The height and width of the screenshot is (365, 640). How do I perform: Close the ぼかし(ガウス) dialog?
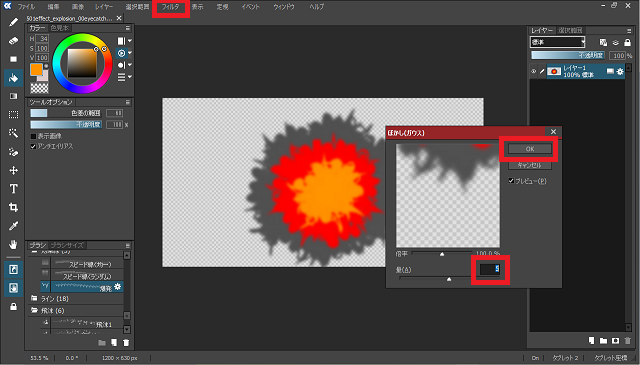coord(553,131)
